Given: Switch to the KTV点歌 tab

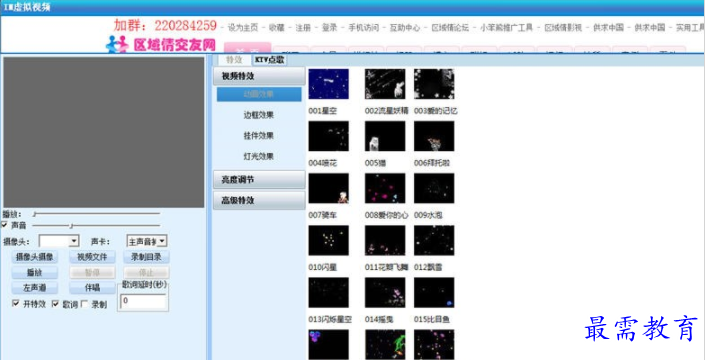Looking at the screenshot, I should [269, 60].
